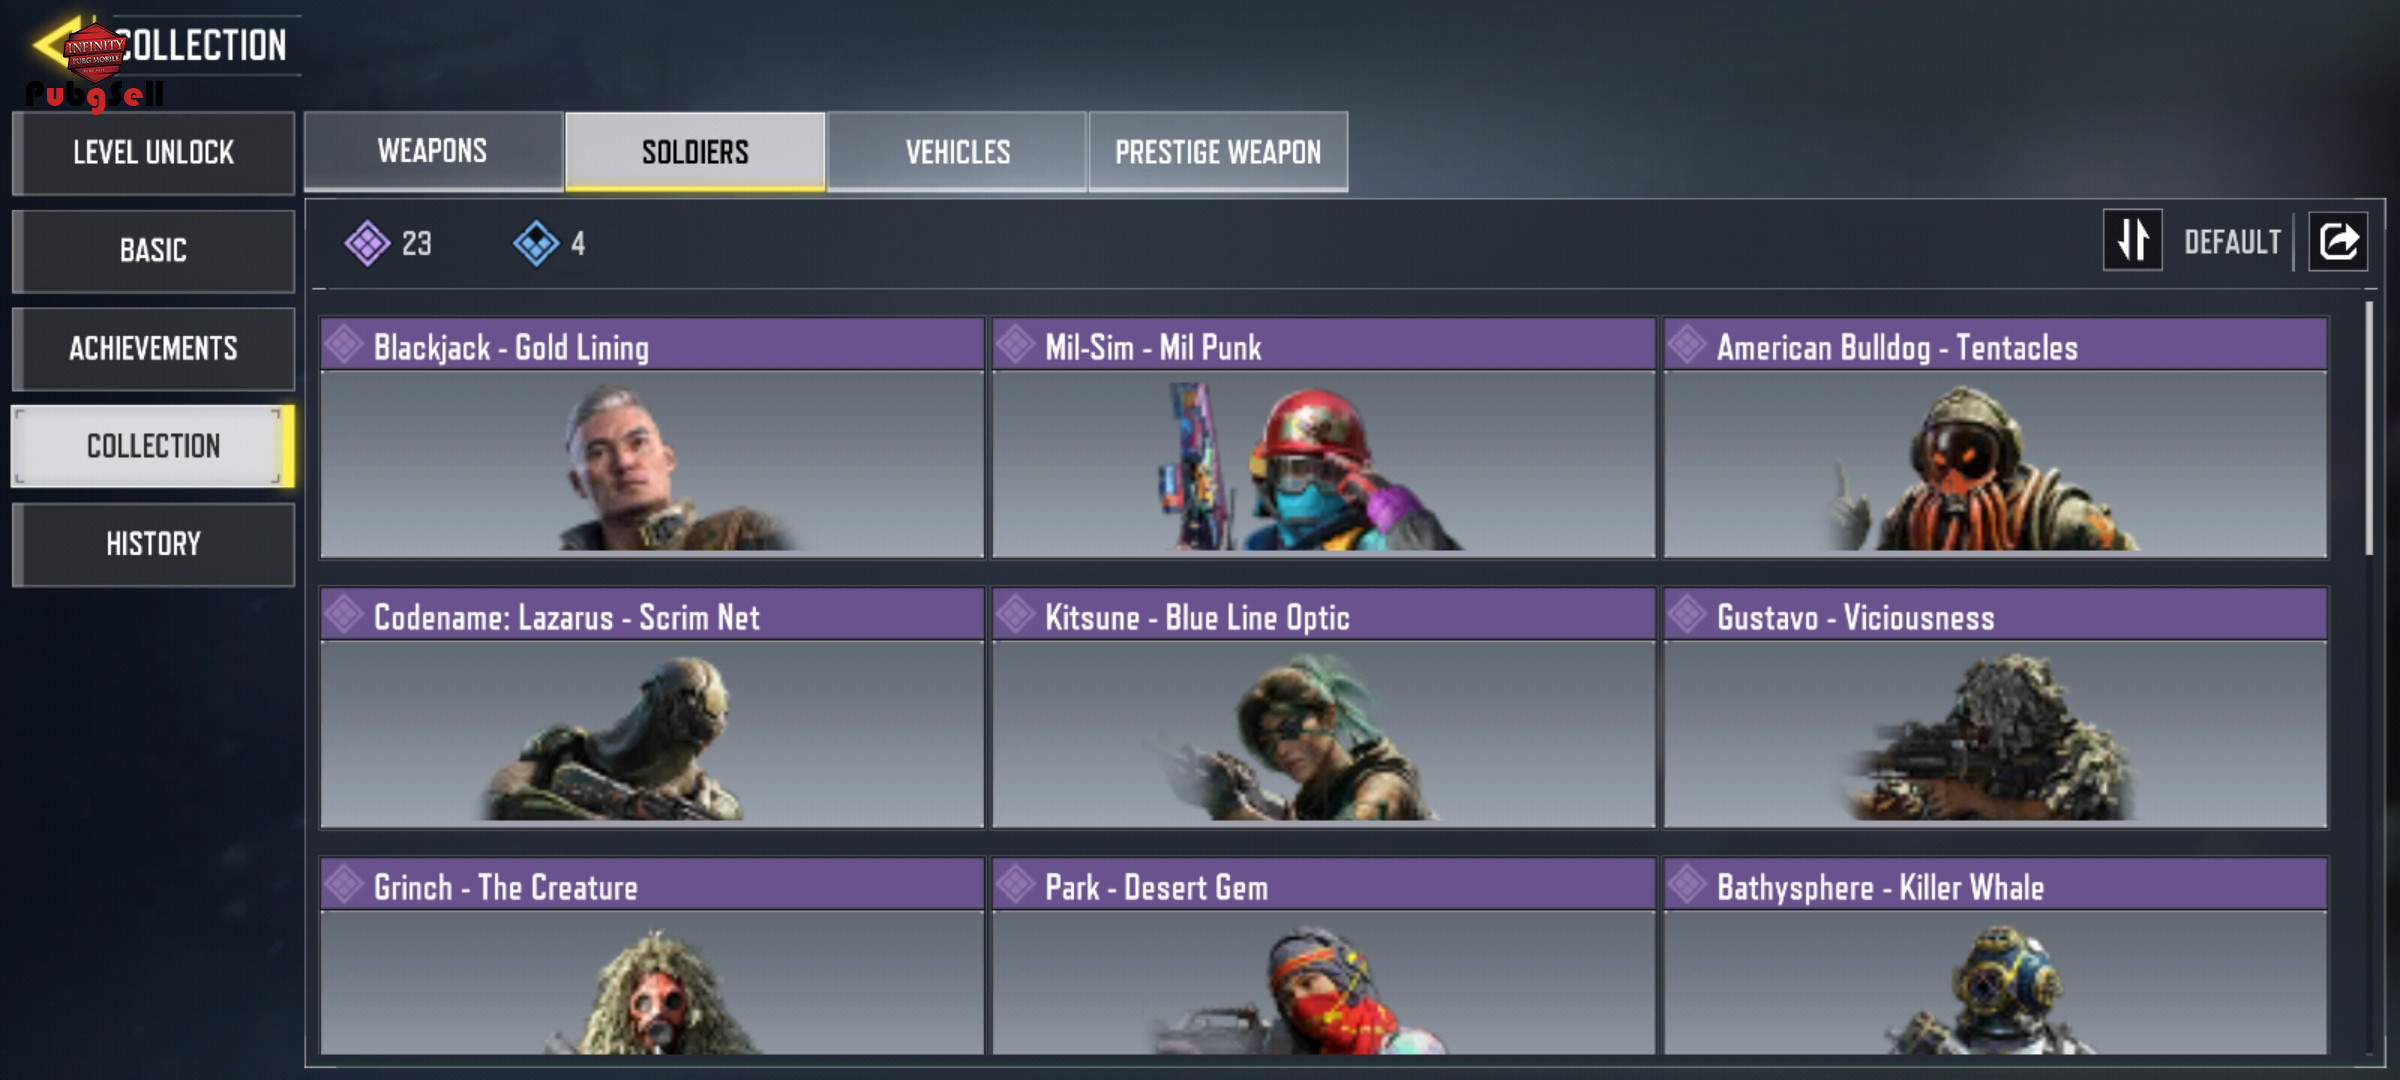The image size is (2400, 1080).
Task: Open the DEFAULT sort dropdown
Action: point(2232,242)
